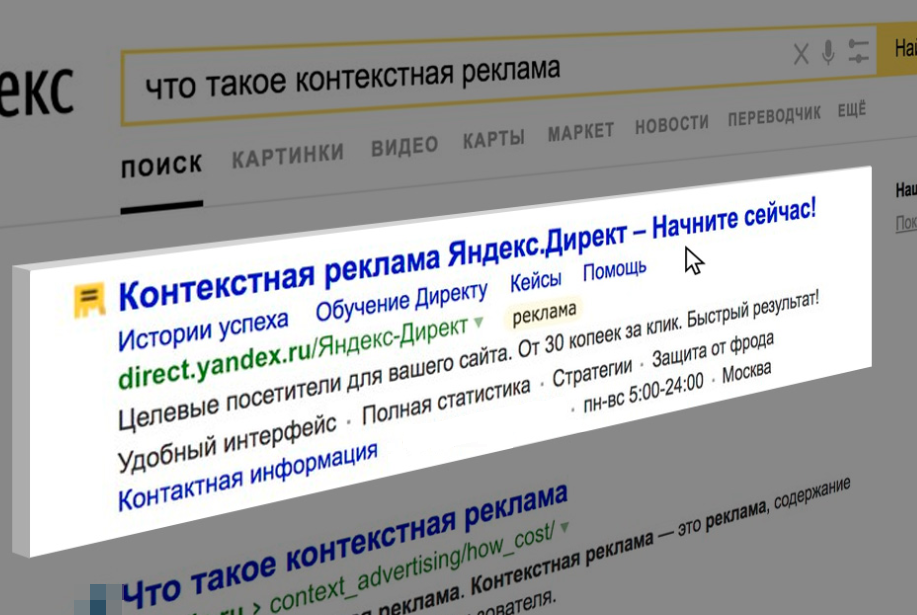
Task: Open the Маркет tab
Action: point(580,132)
